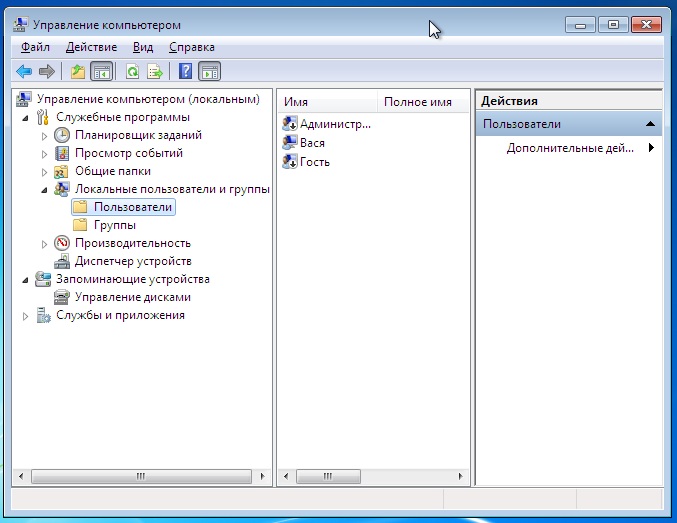Open Дополнительные действия submenu arrow

pyautogui.click(x=651, y=148)
